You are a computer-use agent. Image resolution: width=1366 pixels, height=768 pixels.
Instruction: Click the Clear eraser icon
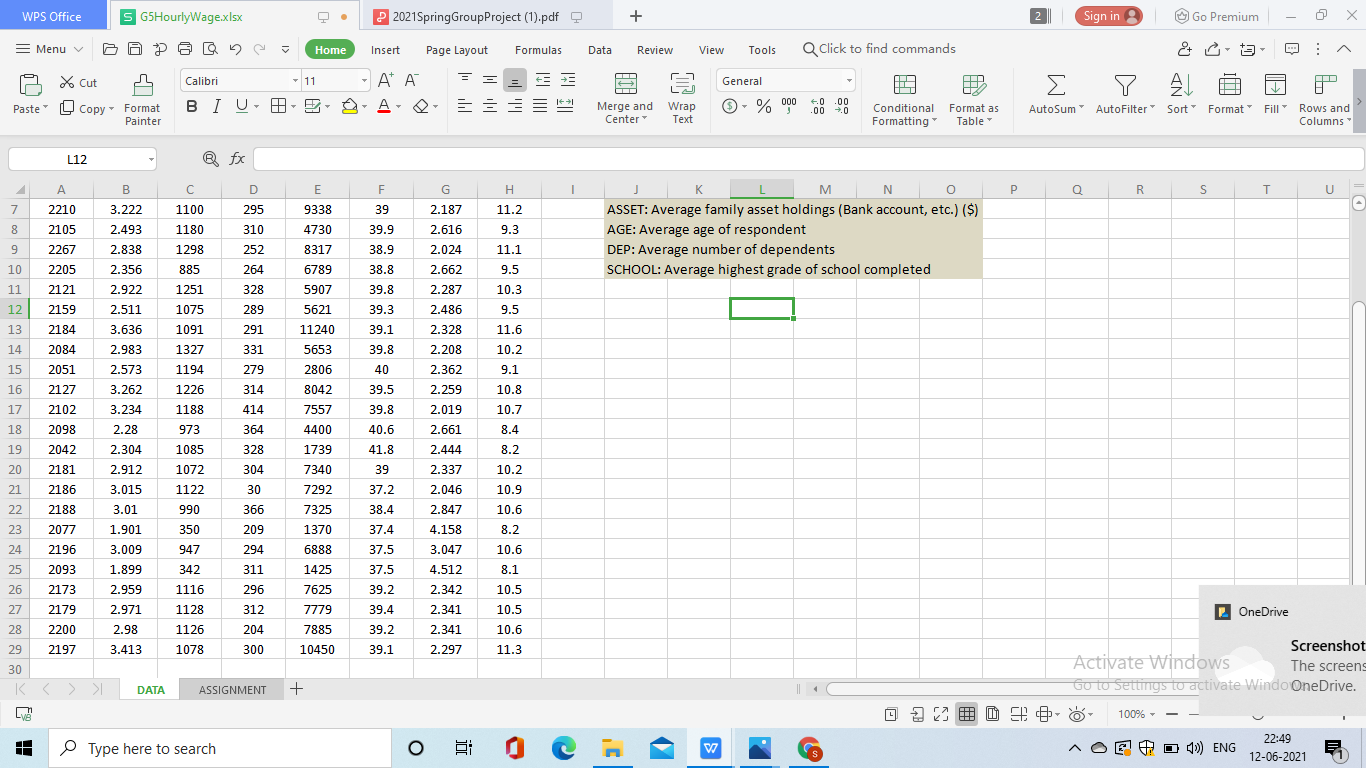click(421, 106)
